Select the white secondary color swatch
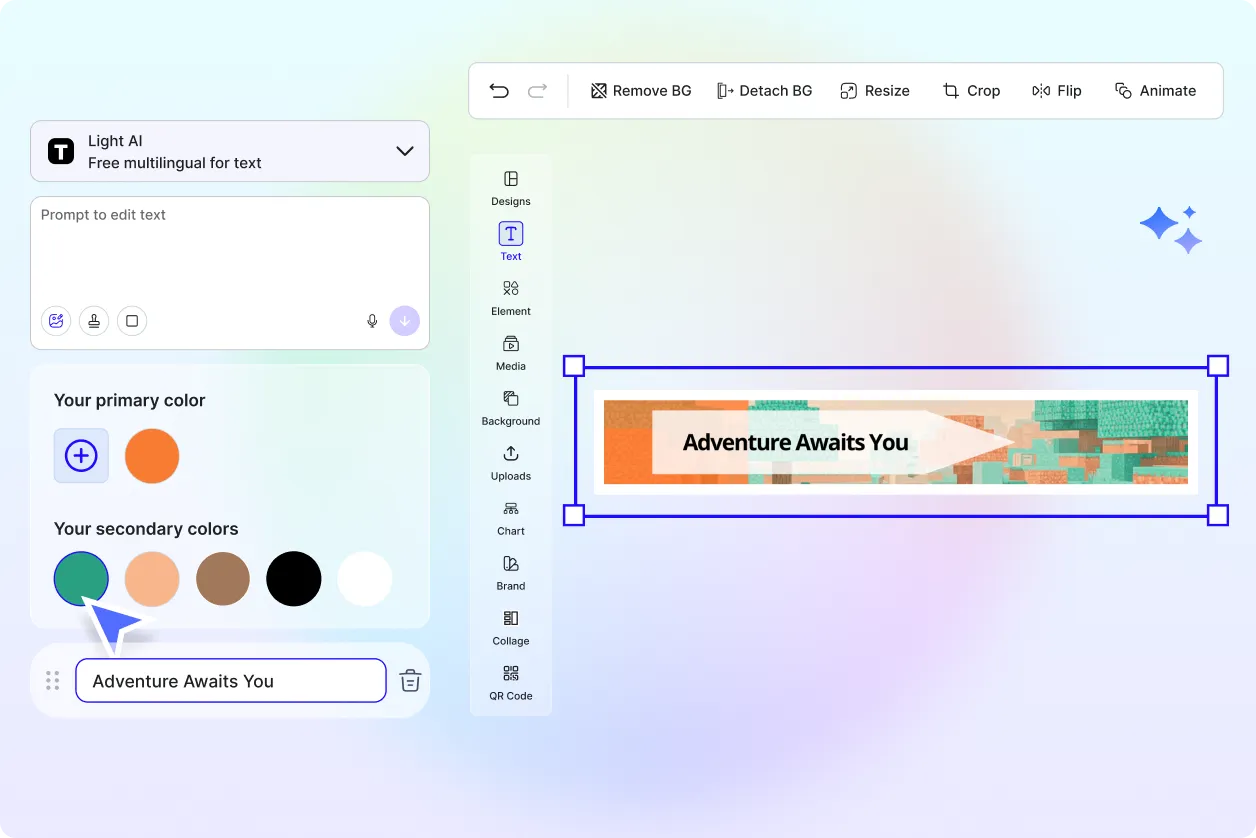 coord(365,579)
